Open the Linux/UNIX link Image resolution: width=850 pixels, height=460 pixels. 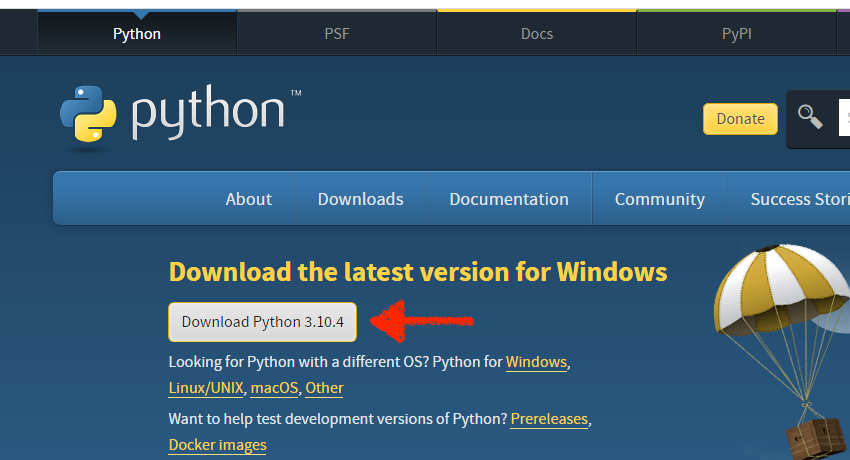[206, 388]
